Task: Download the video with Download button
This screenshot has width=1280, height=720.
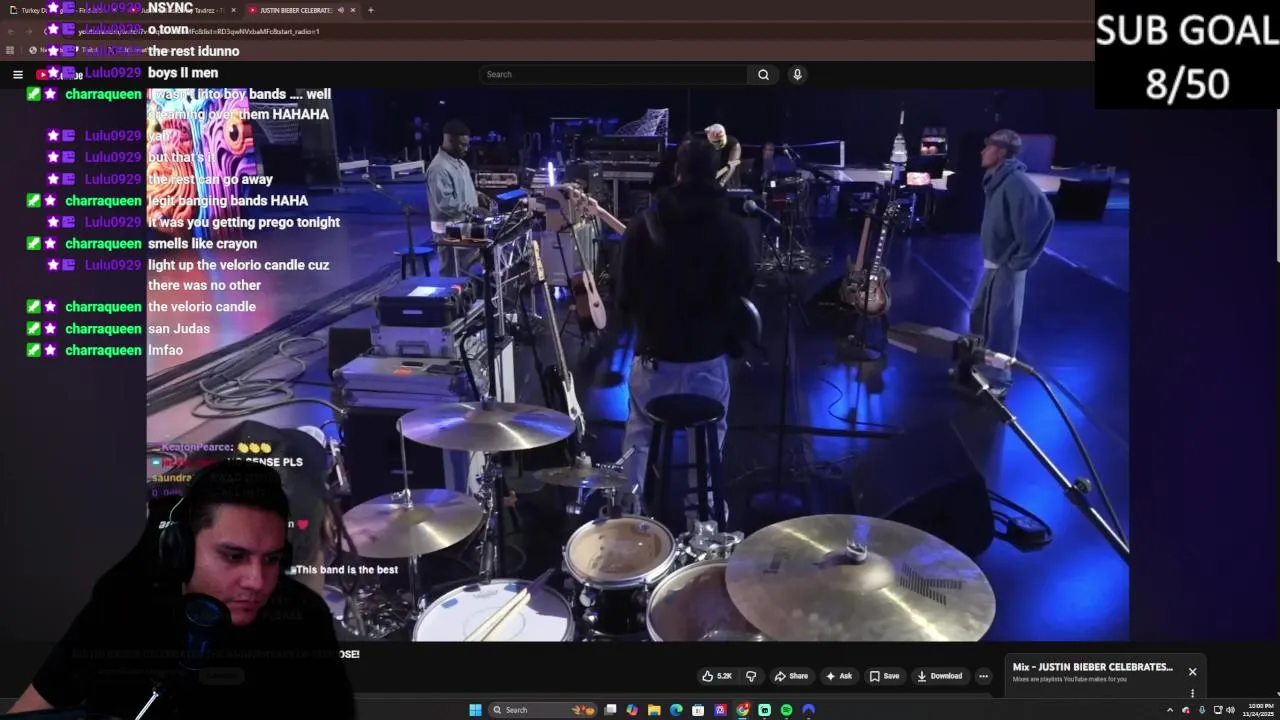Action: click(x=939, y=676)
